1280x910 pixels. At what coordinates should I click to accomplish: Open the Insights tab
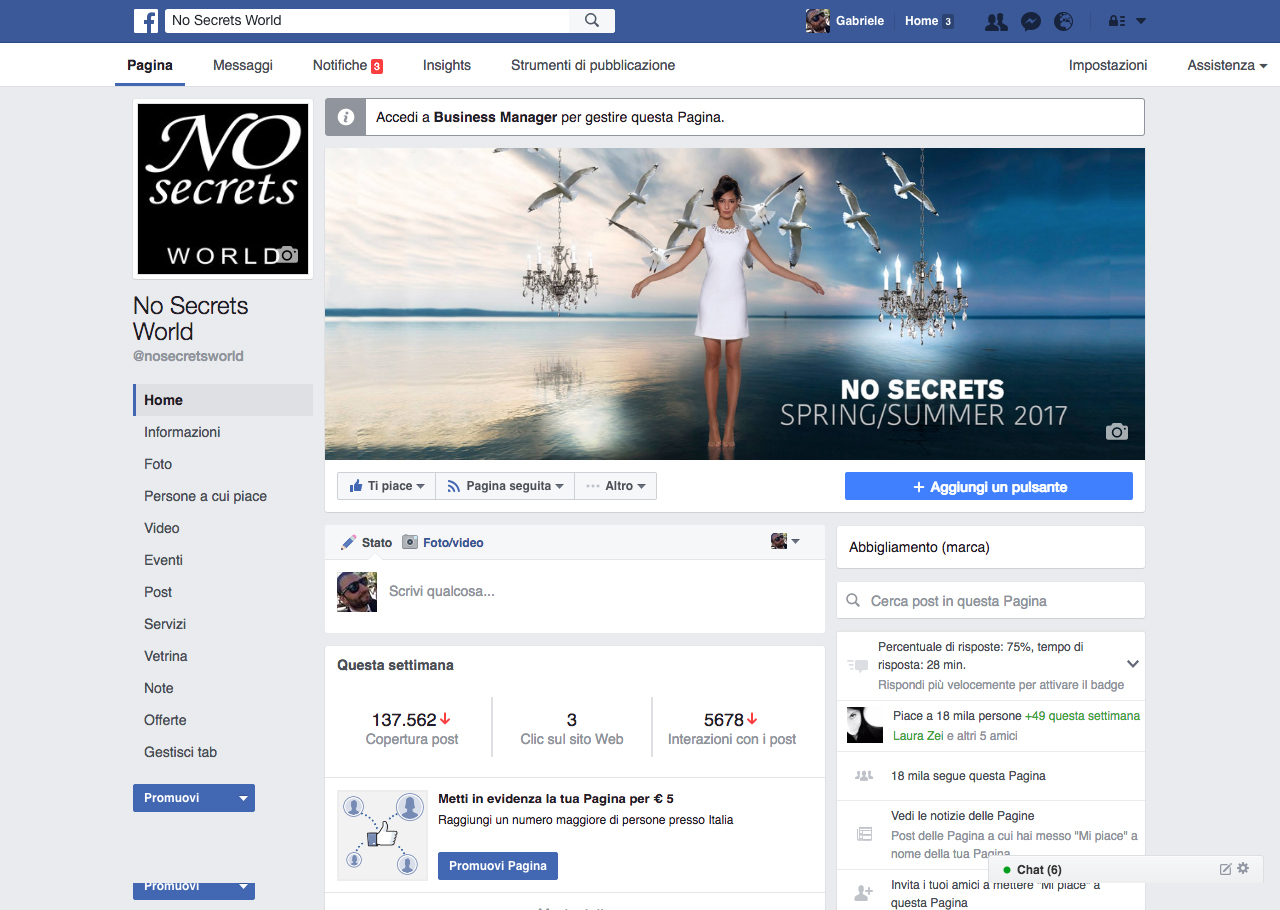point(447,65)
